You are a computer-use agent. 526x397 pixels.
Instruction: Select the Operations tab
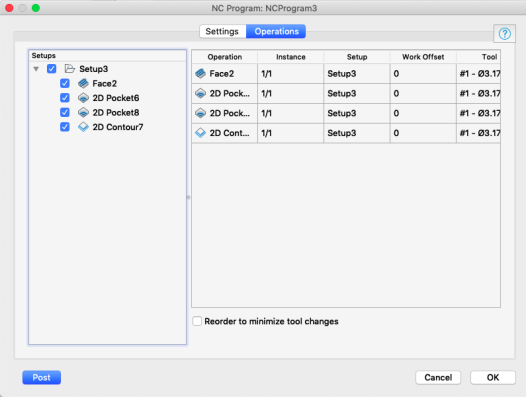pyautogui.click(x=276, y=31)
